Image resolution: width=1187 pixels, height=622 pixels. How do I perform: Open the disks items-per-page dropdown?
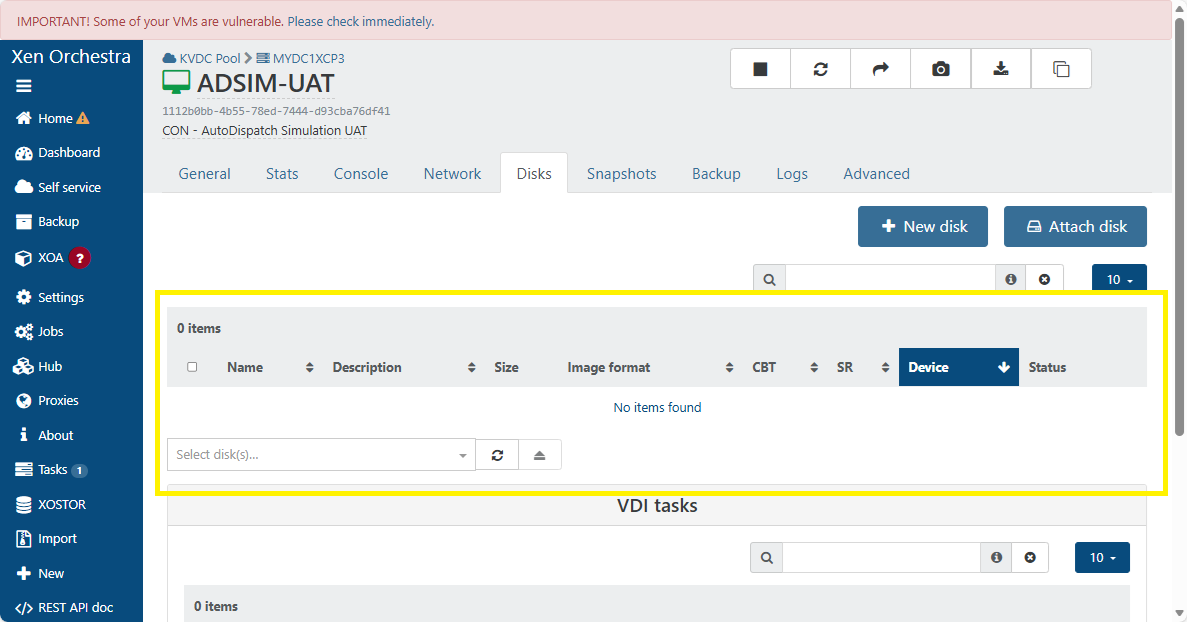pos(1119,280)
